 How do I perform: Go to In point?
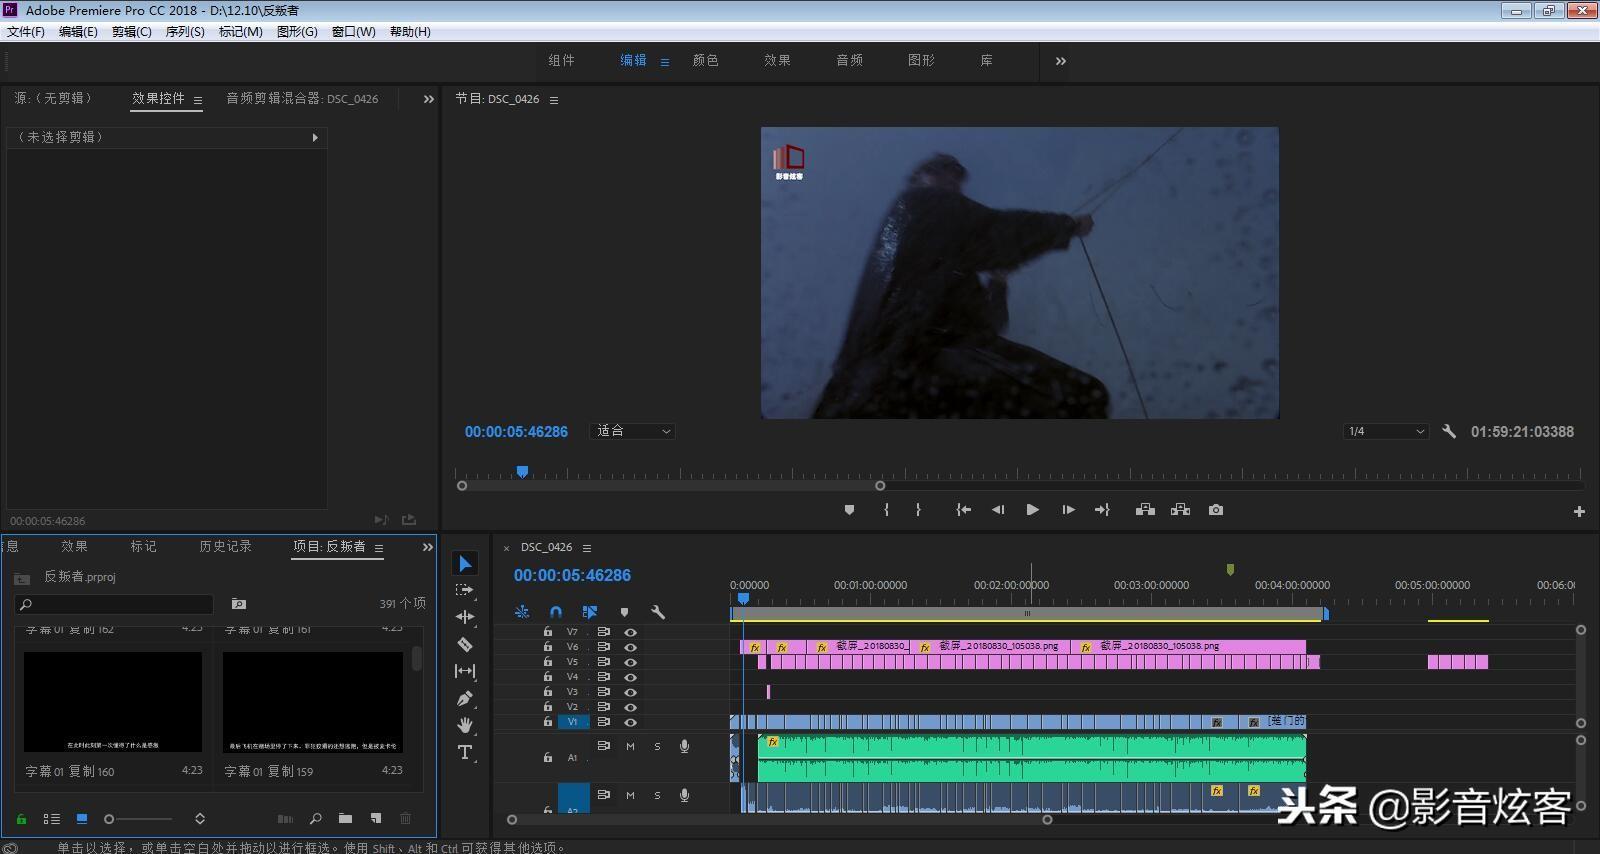click(963, 510)
